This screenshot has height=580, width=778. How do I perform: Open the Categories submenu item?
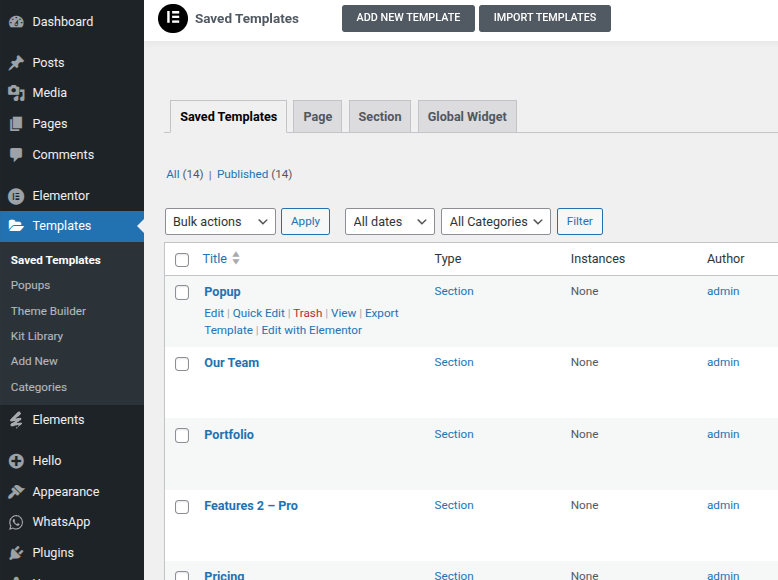39,387
